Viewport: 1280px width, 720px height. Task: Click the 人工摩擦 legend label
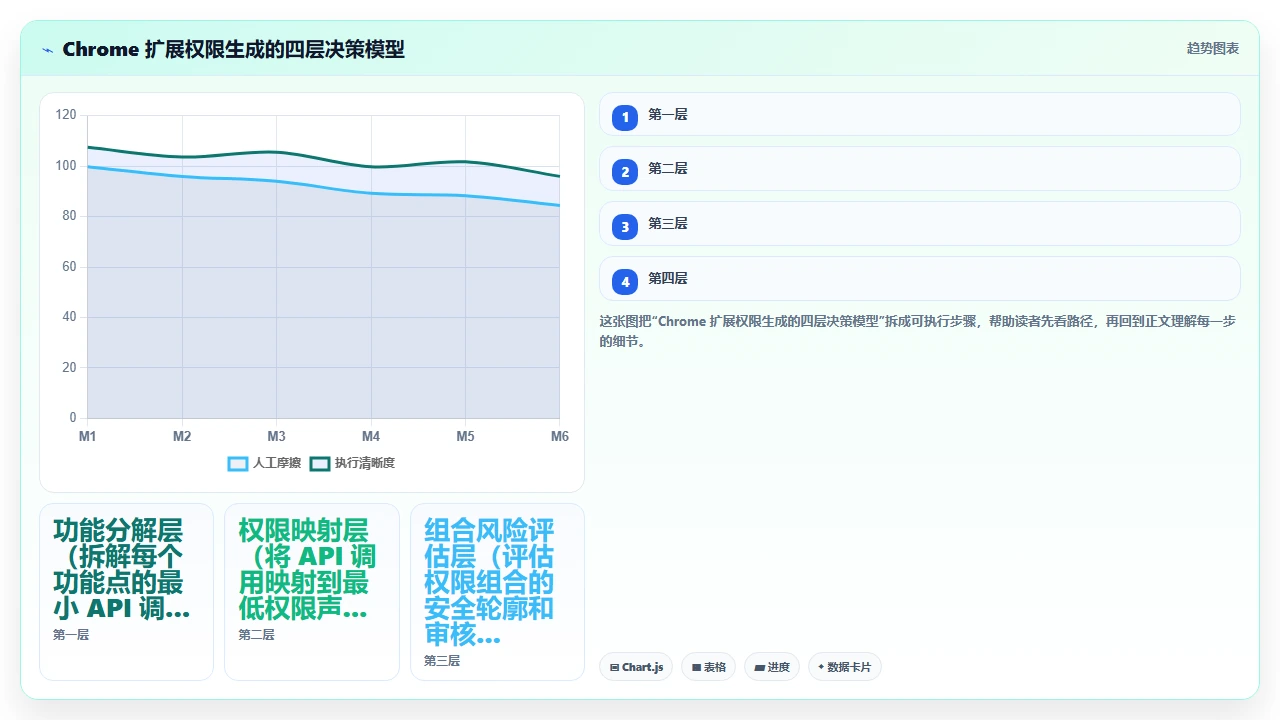(277, 463)
